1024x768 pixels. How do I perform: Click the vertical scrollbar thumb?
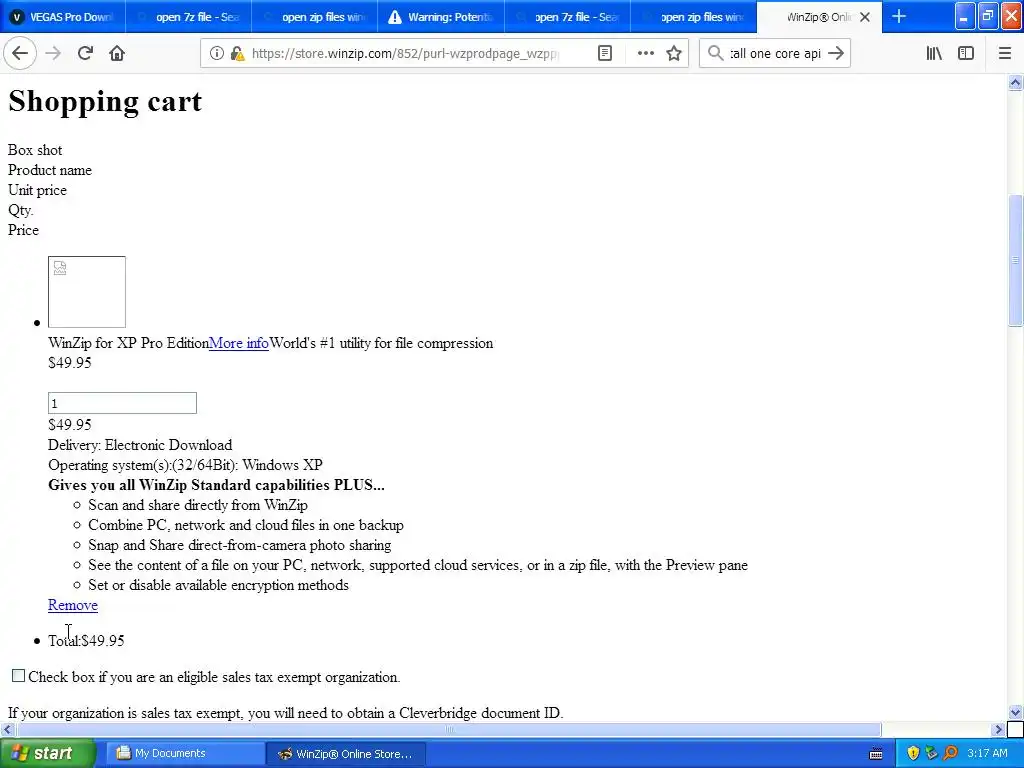(1016, 260)
